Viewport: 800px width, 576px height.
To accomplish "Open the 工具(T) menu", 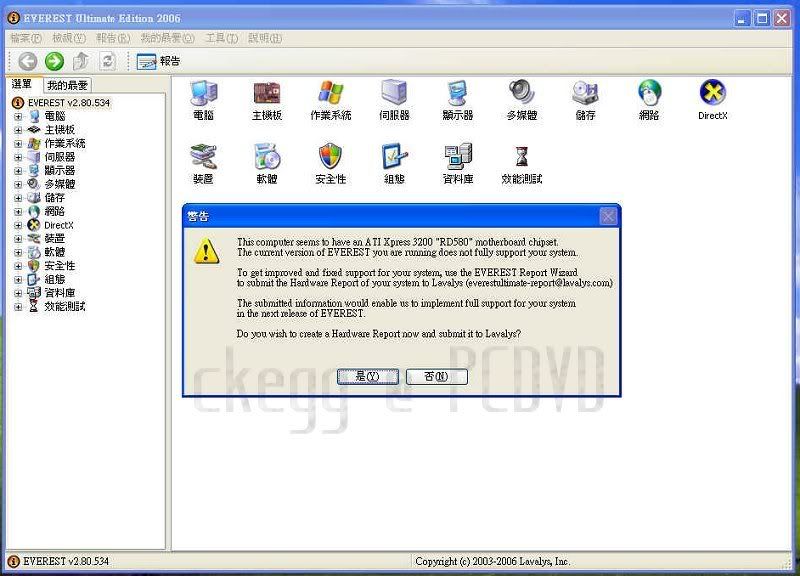I will (221, 38).
